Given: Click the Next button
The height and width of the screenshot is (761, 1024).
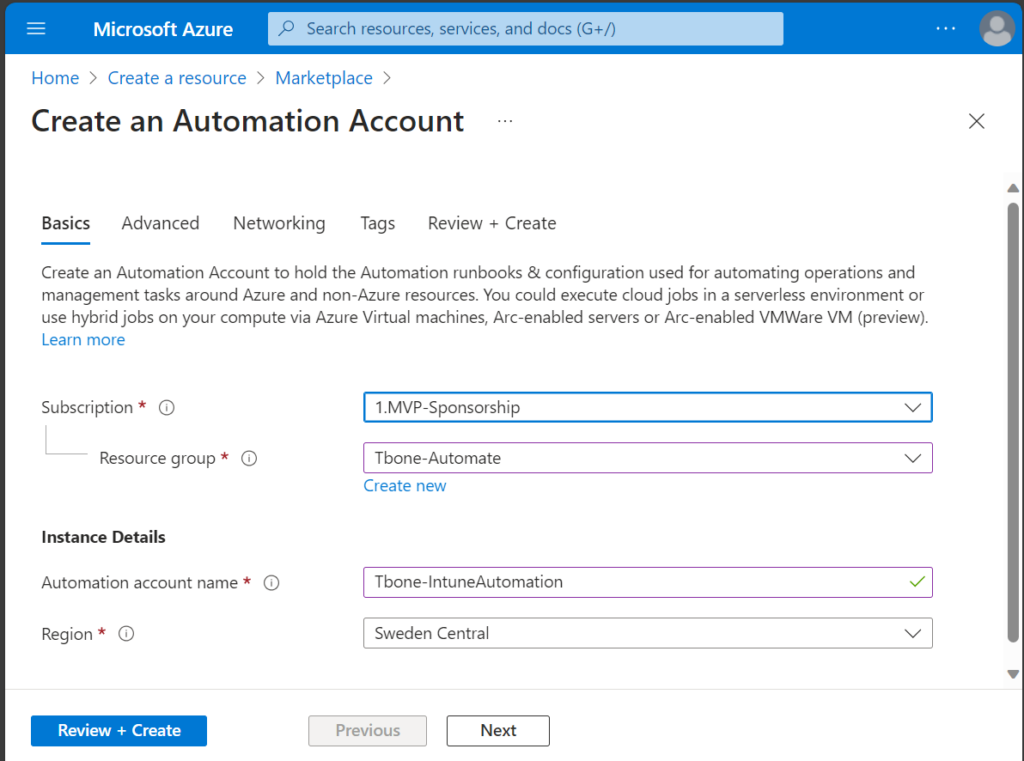Looking at the screenshot, I should click(x=498, y=730).
